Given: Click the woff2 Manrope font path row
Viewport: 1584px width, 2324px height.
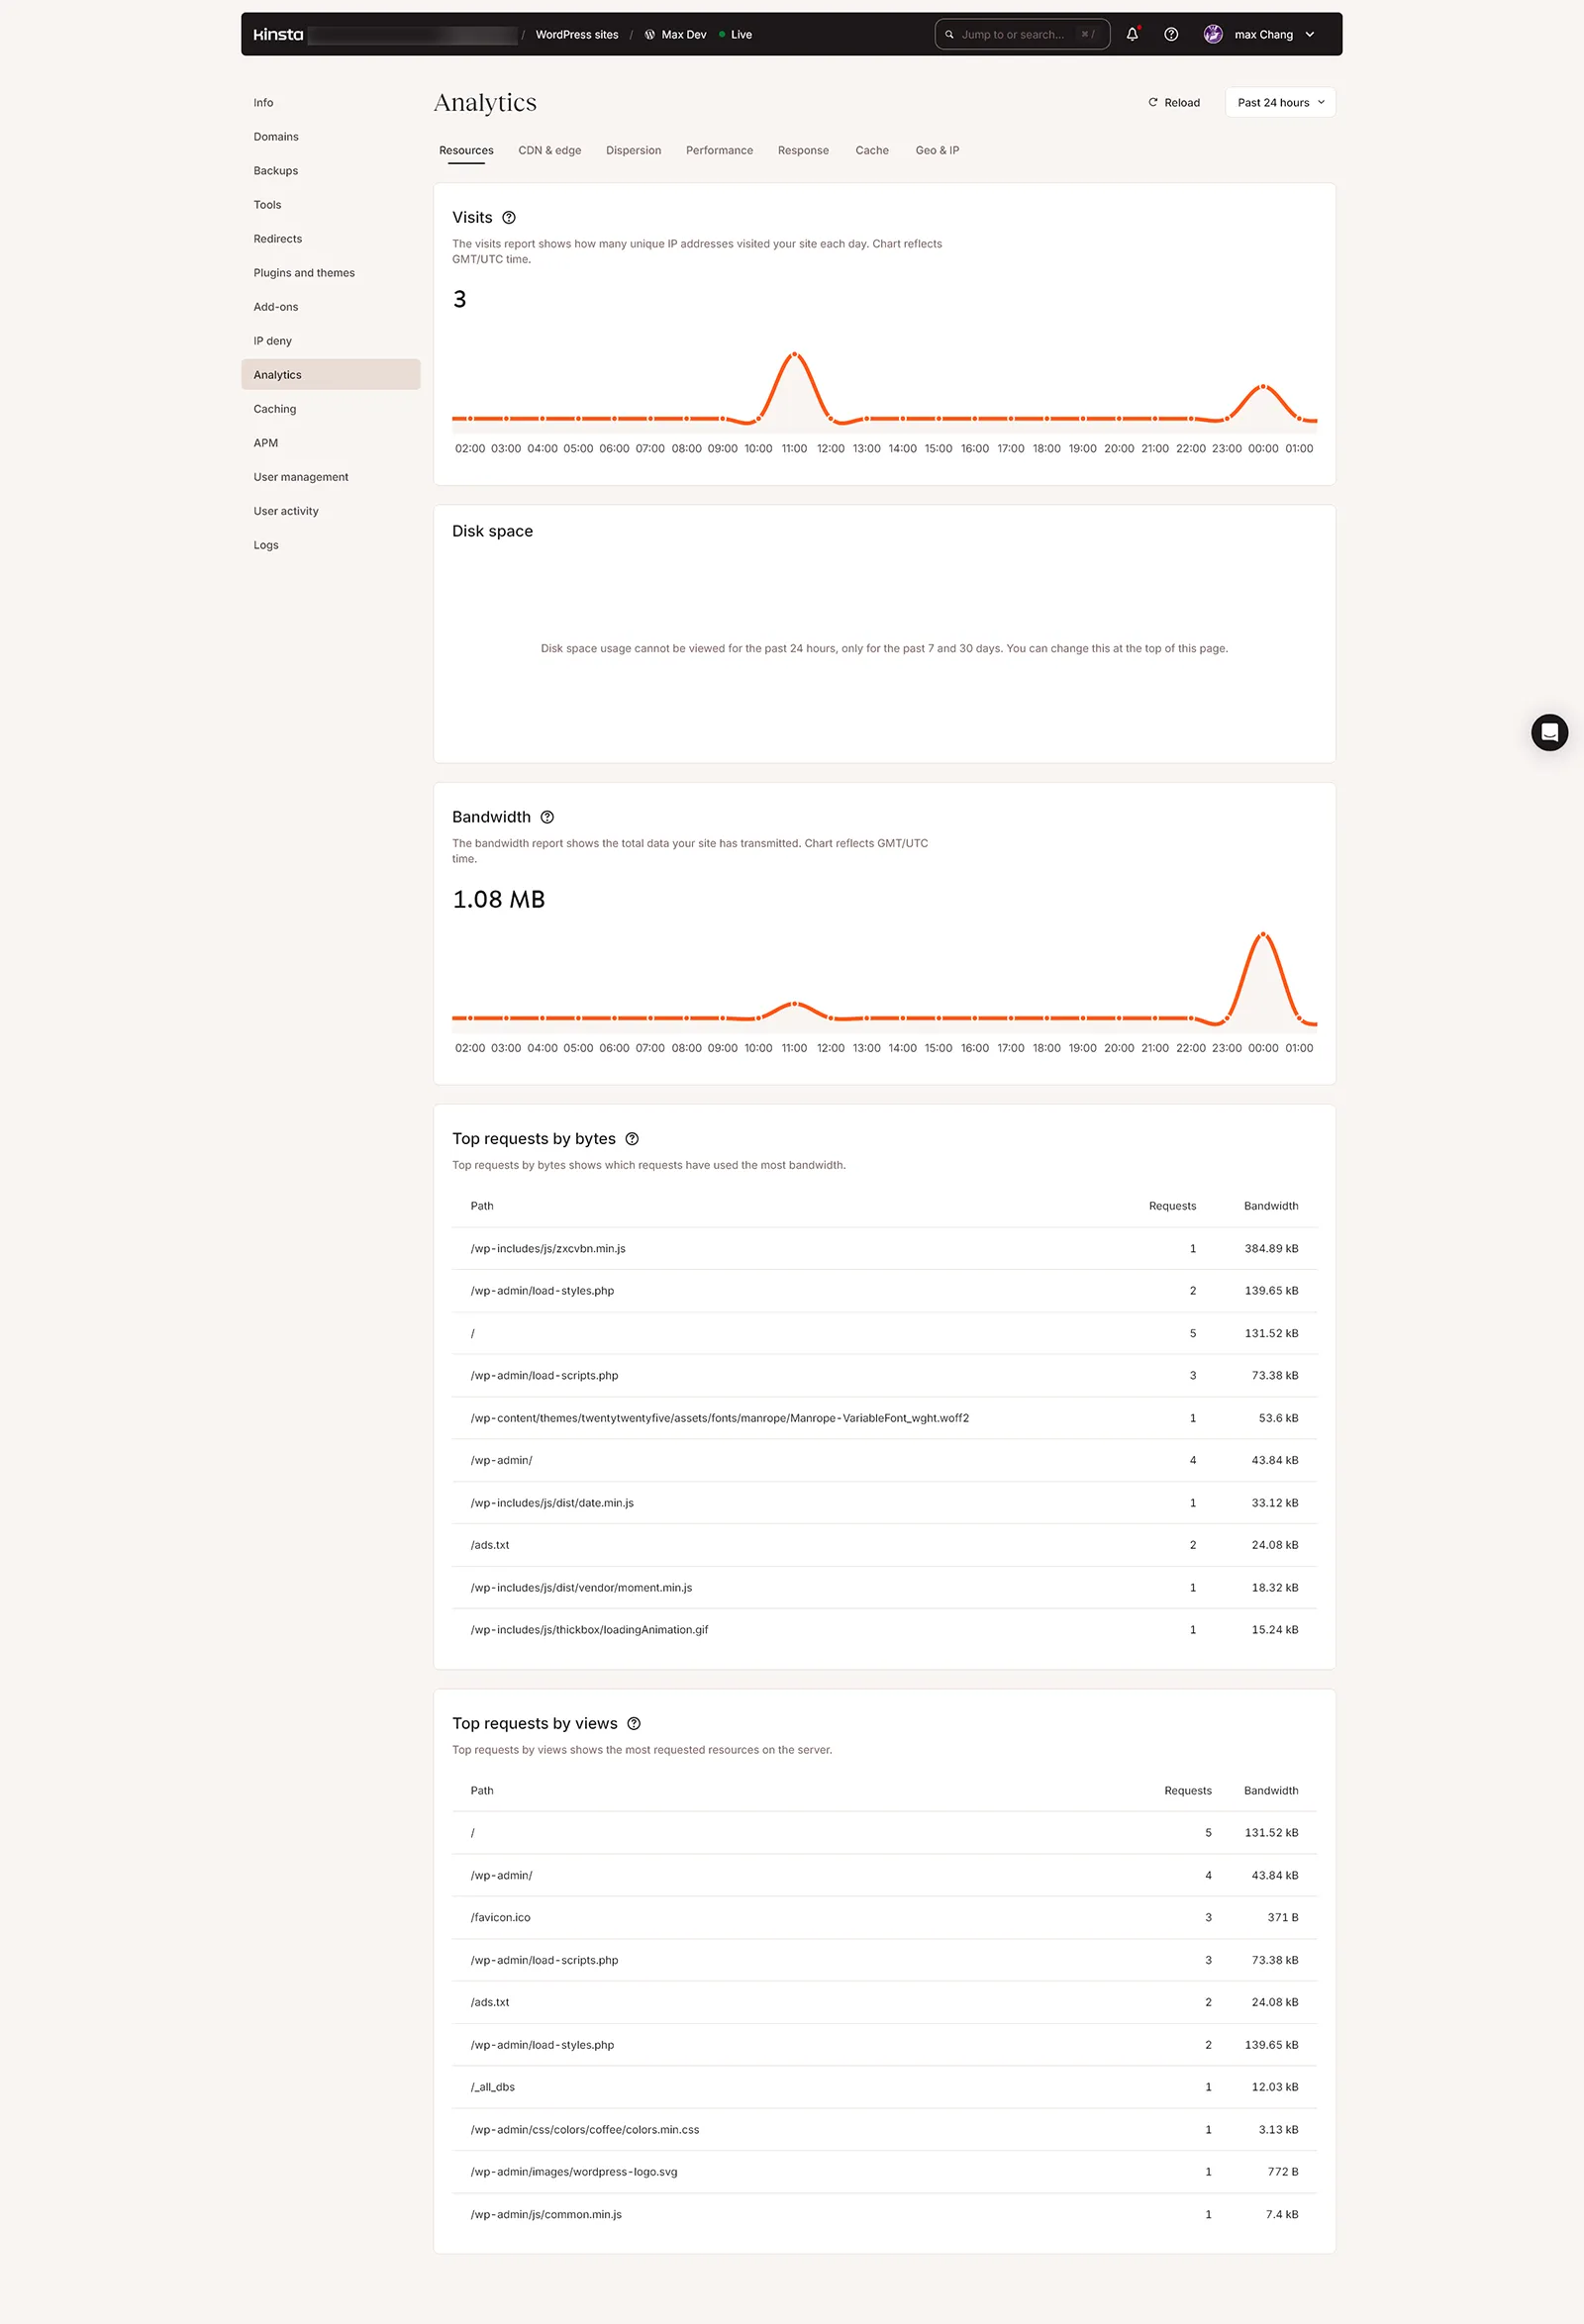Looking at the screenshot, I should tap(884, 1418).
